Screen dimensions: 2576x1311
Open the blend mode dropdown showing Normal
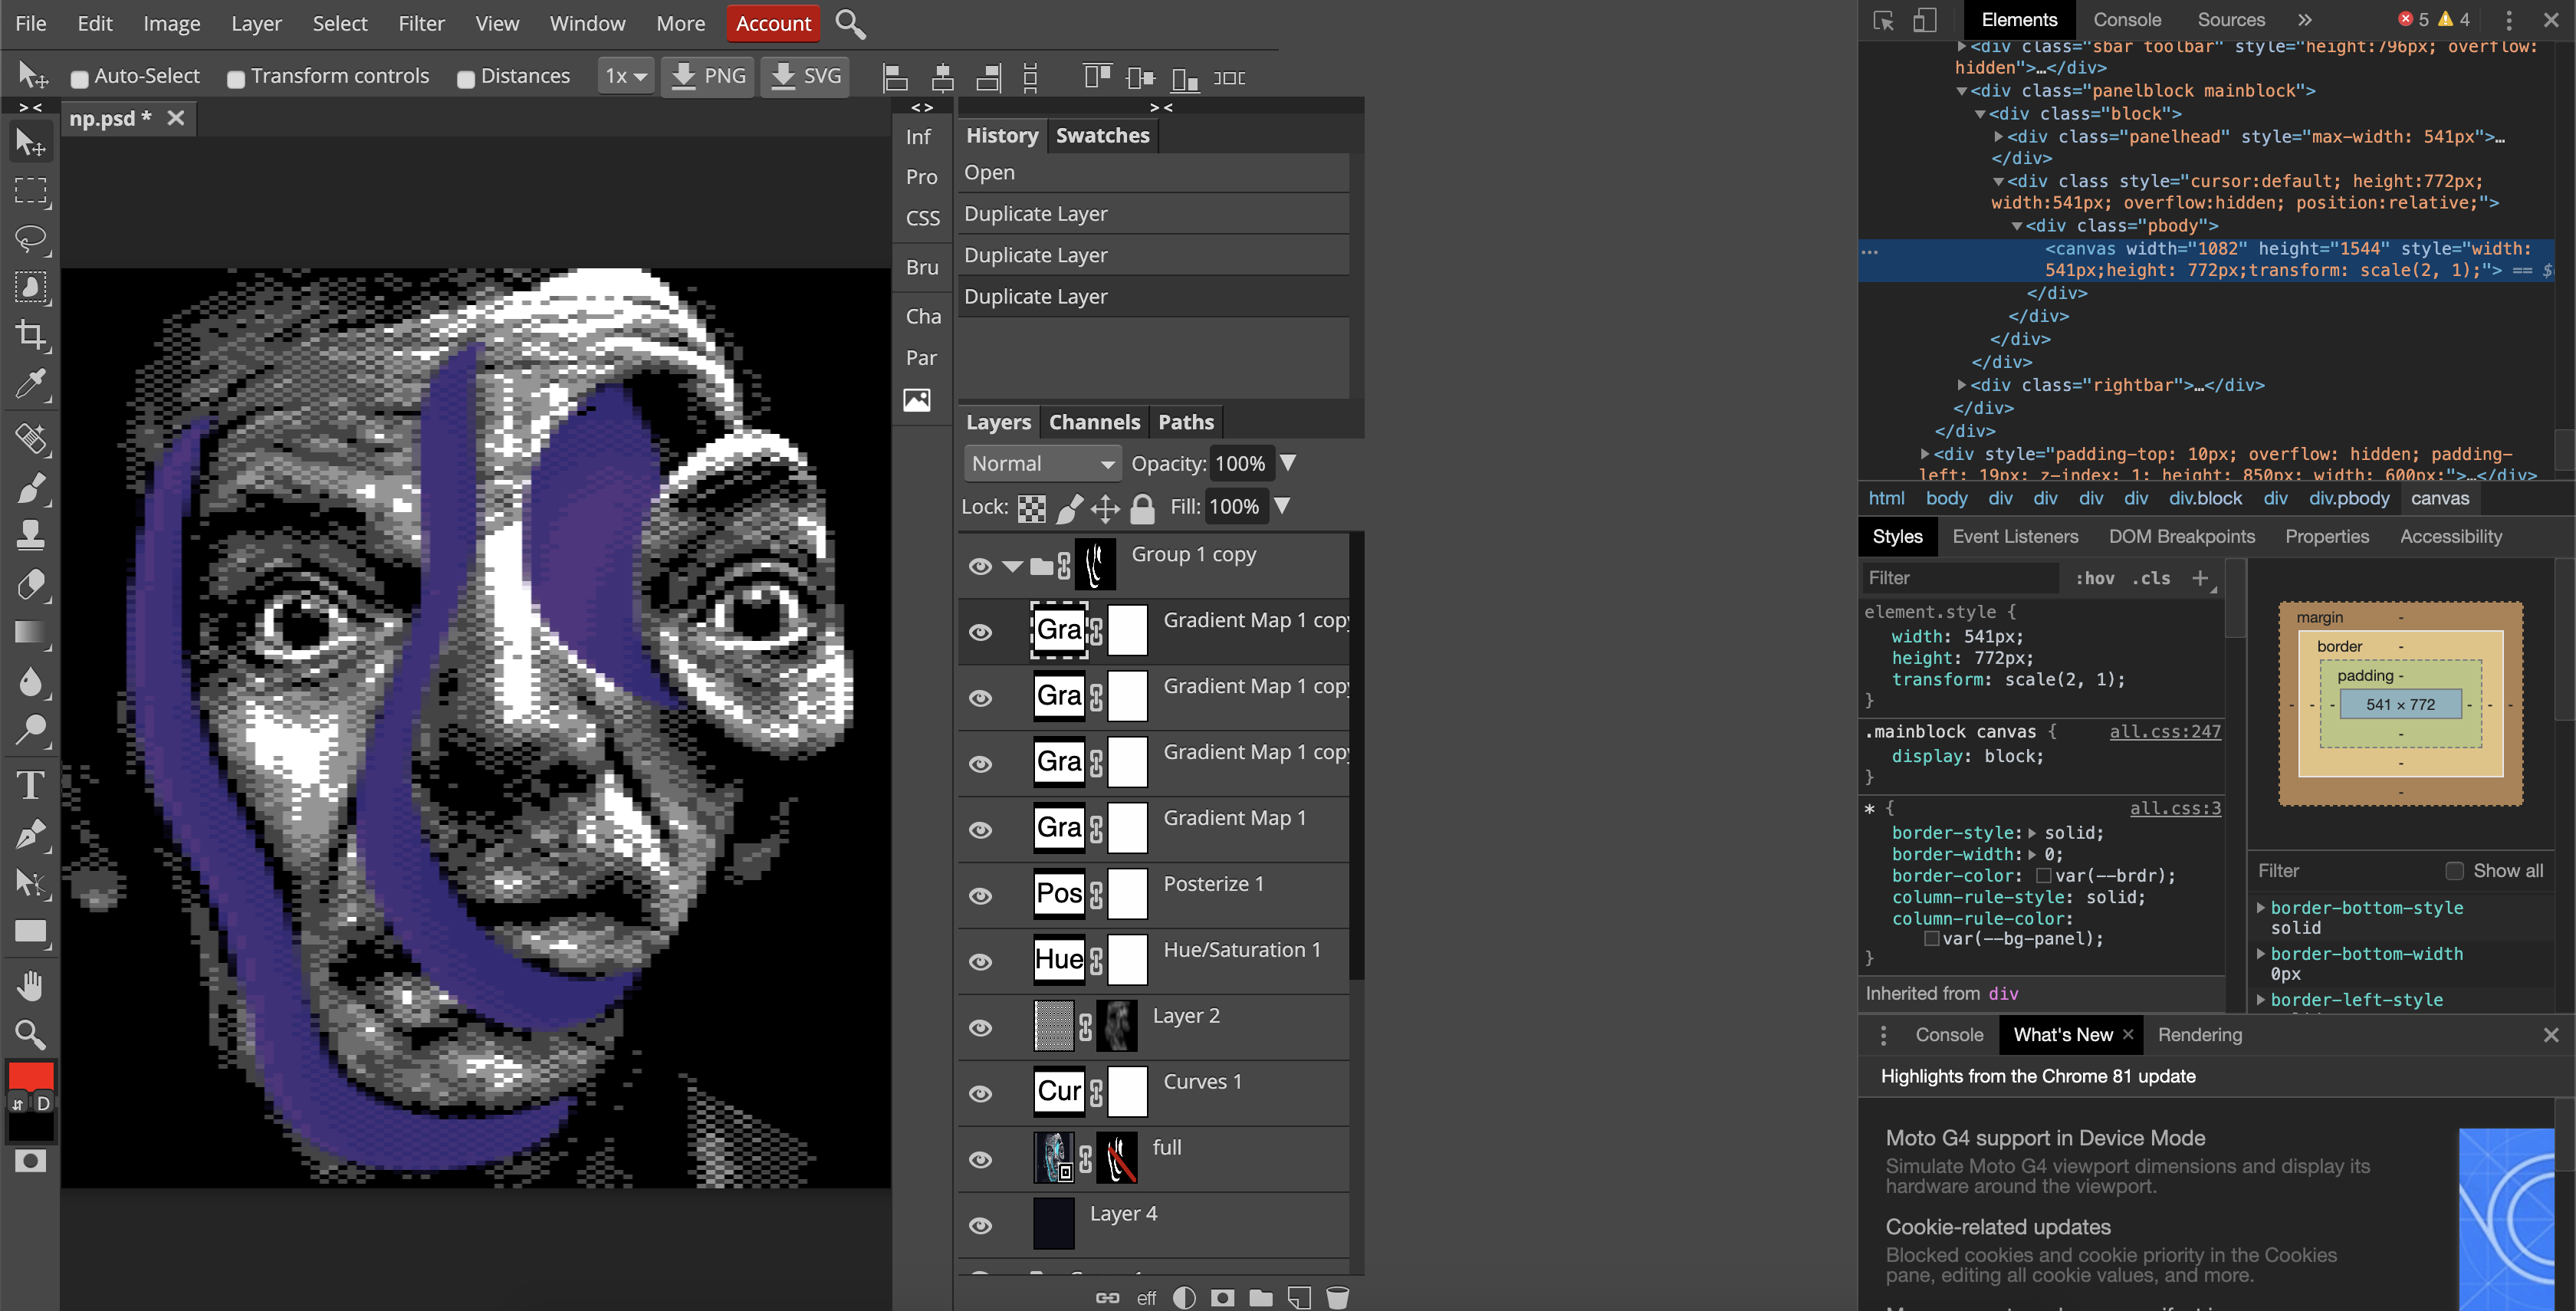[1042, 463]
